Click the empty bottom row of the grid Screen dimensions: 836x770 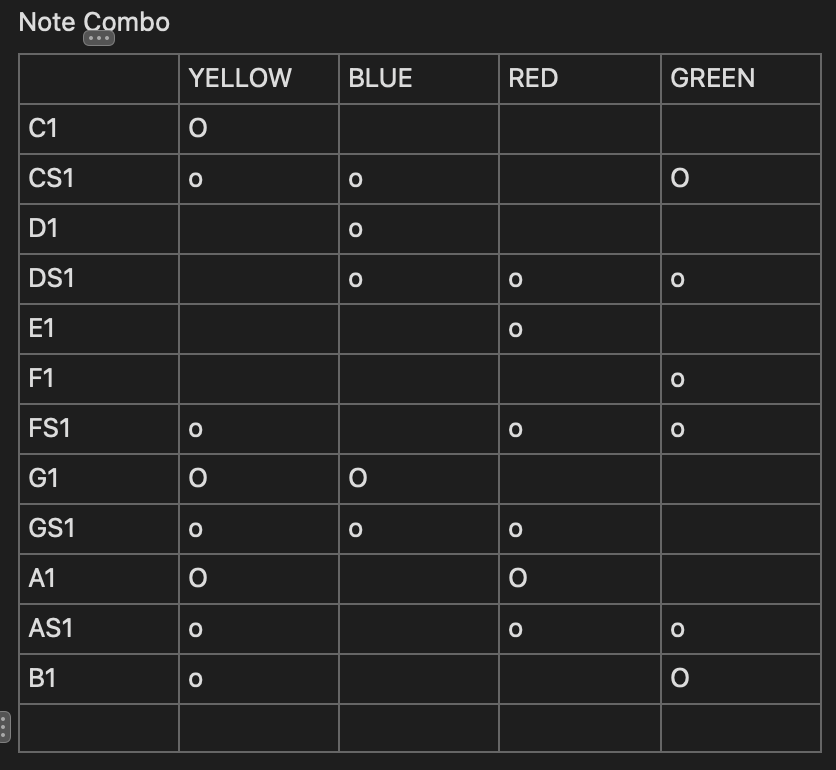(x=418, y=728)
